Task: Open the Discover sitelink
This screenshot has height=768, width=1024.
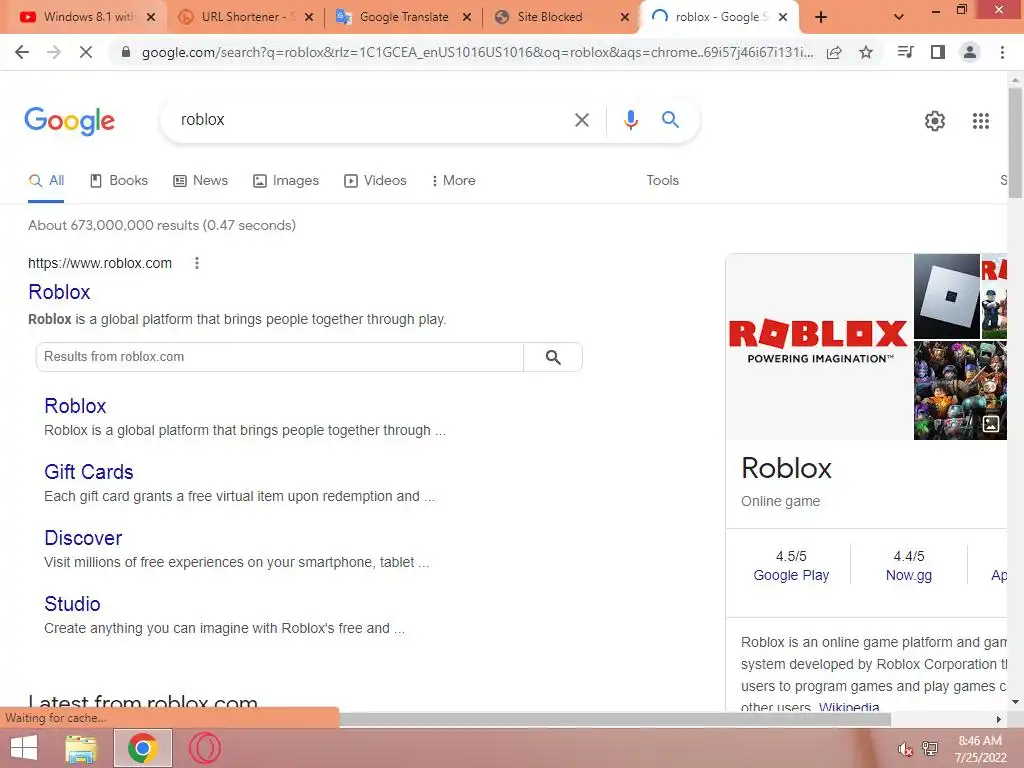Action: tap(83, 537)
